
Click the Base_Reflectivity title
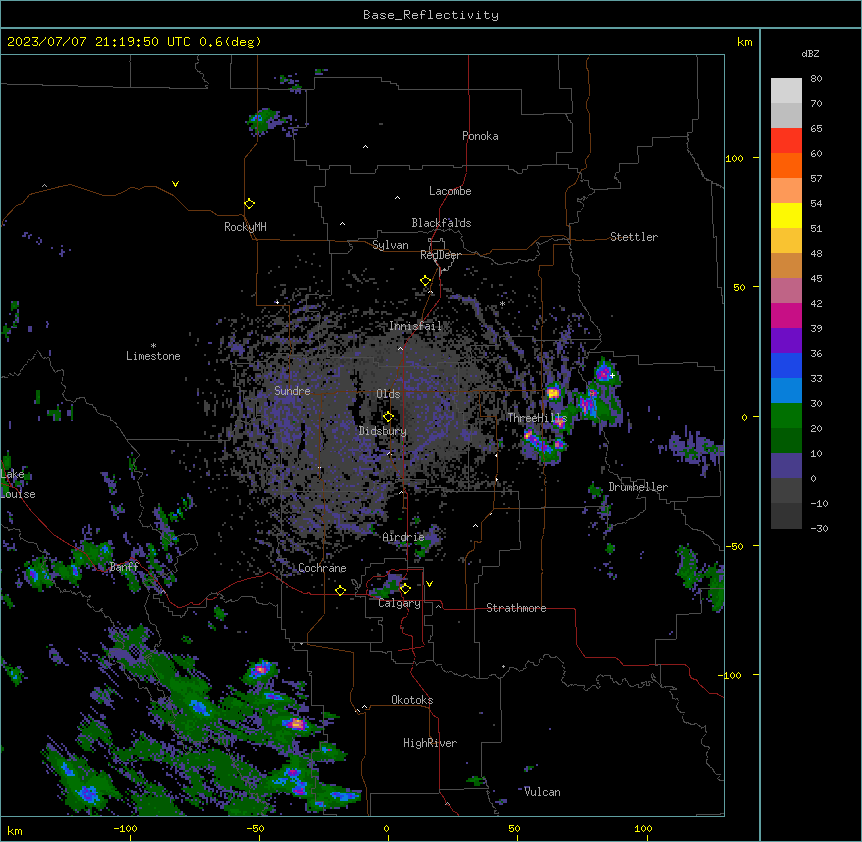431,15
